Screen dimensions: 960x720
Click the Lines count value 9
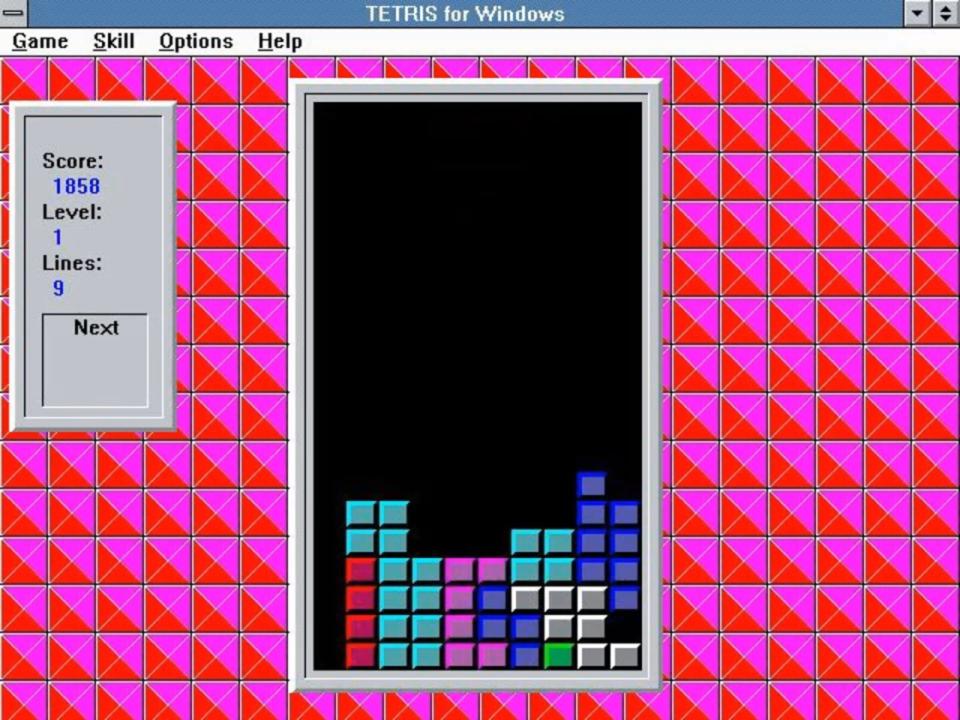59,288
